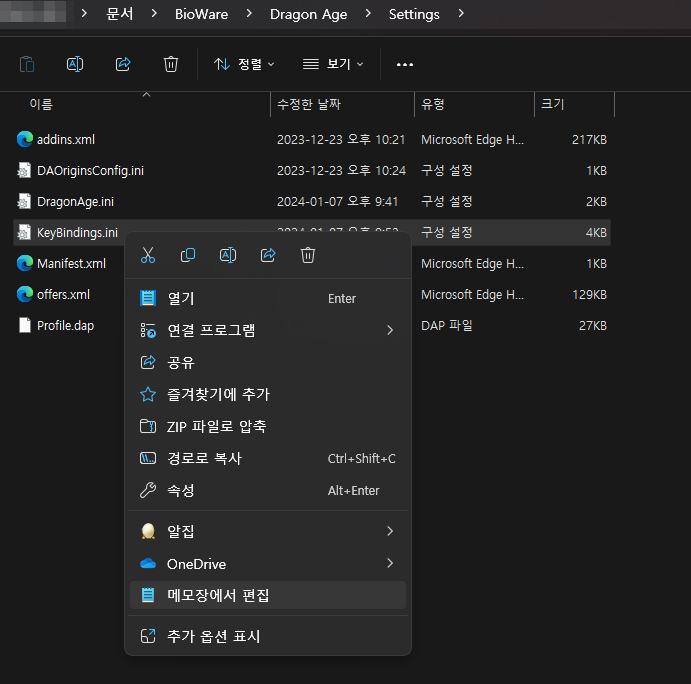Click the config icon beside DragonAge.ini
The image size is (691, 684).
(x=24, y=201)
